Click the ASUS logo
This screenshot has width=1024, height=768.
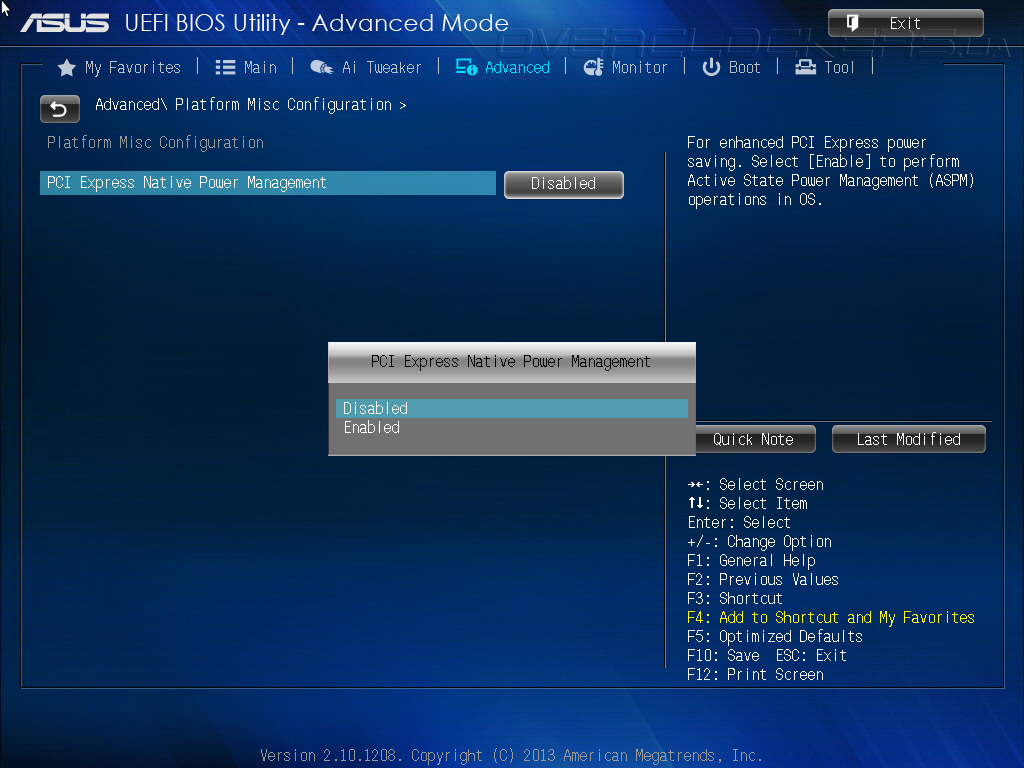pos(65,23)
